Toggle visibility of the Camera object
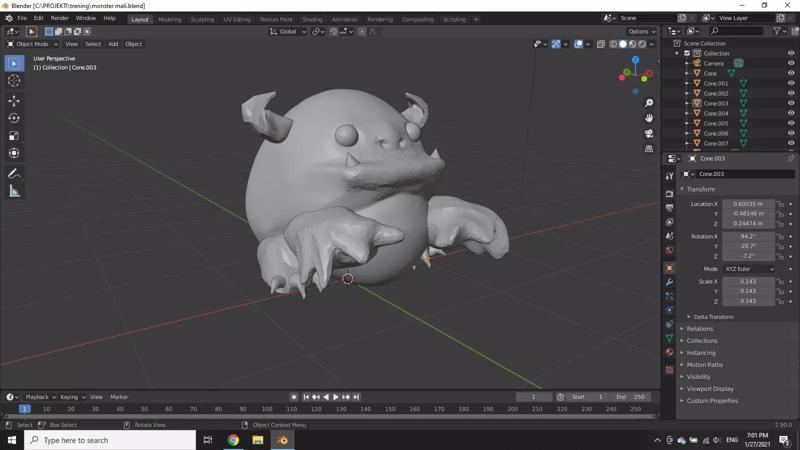The image size is (800, 450). pyautogui.click(x=791, y=63)
